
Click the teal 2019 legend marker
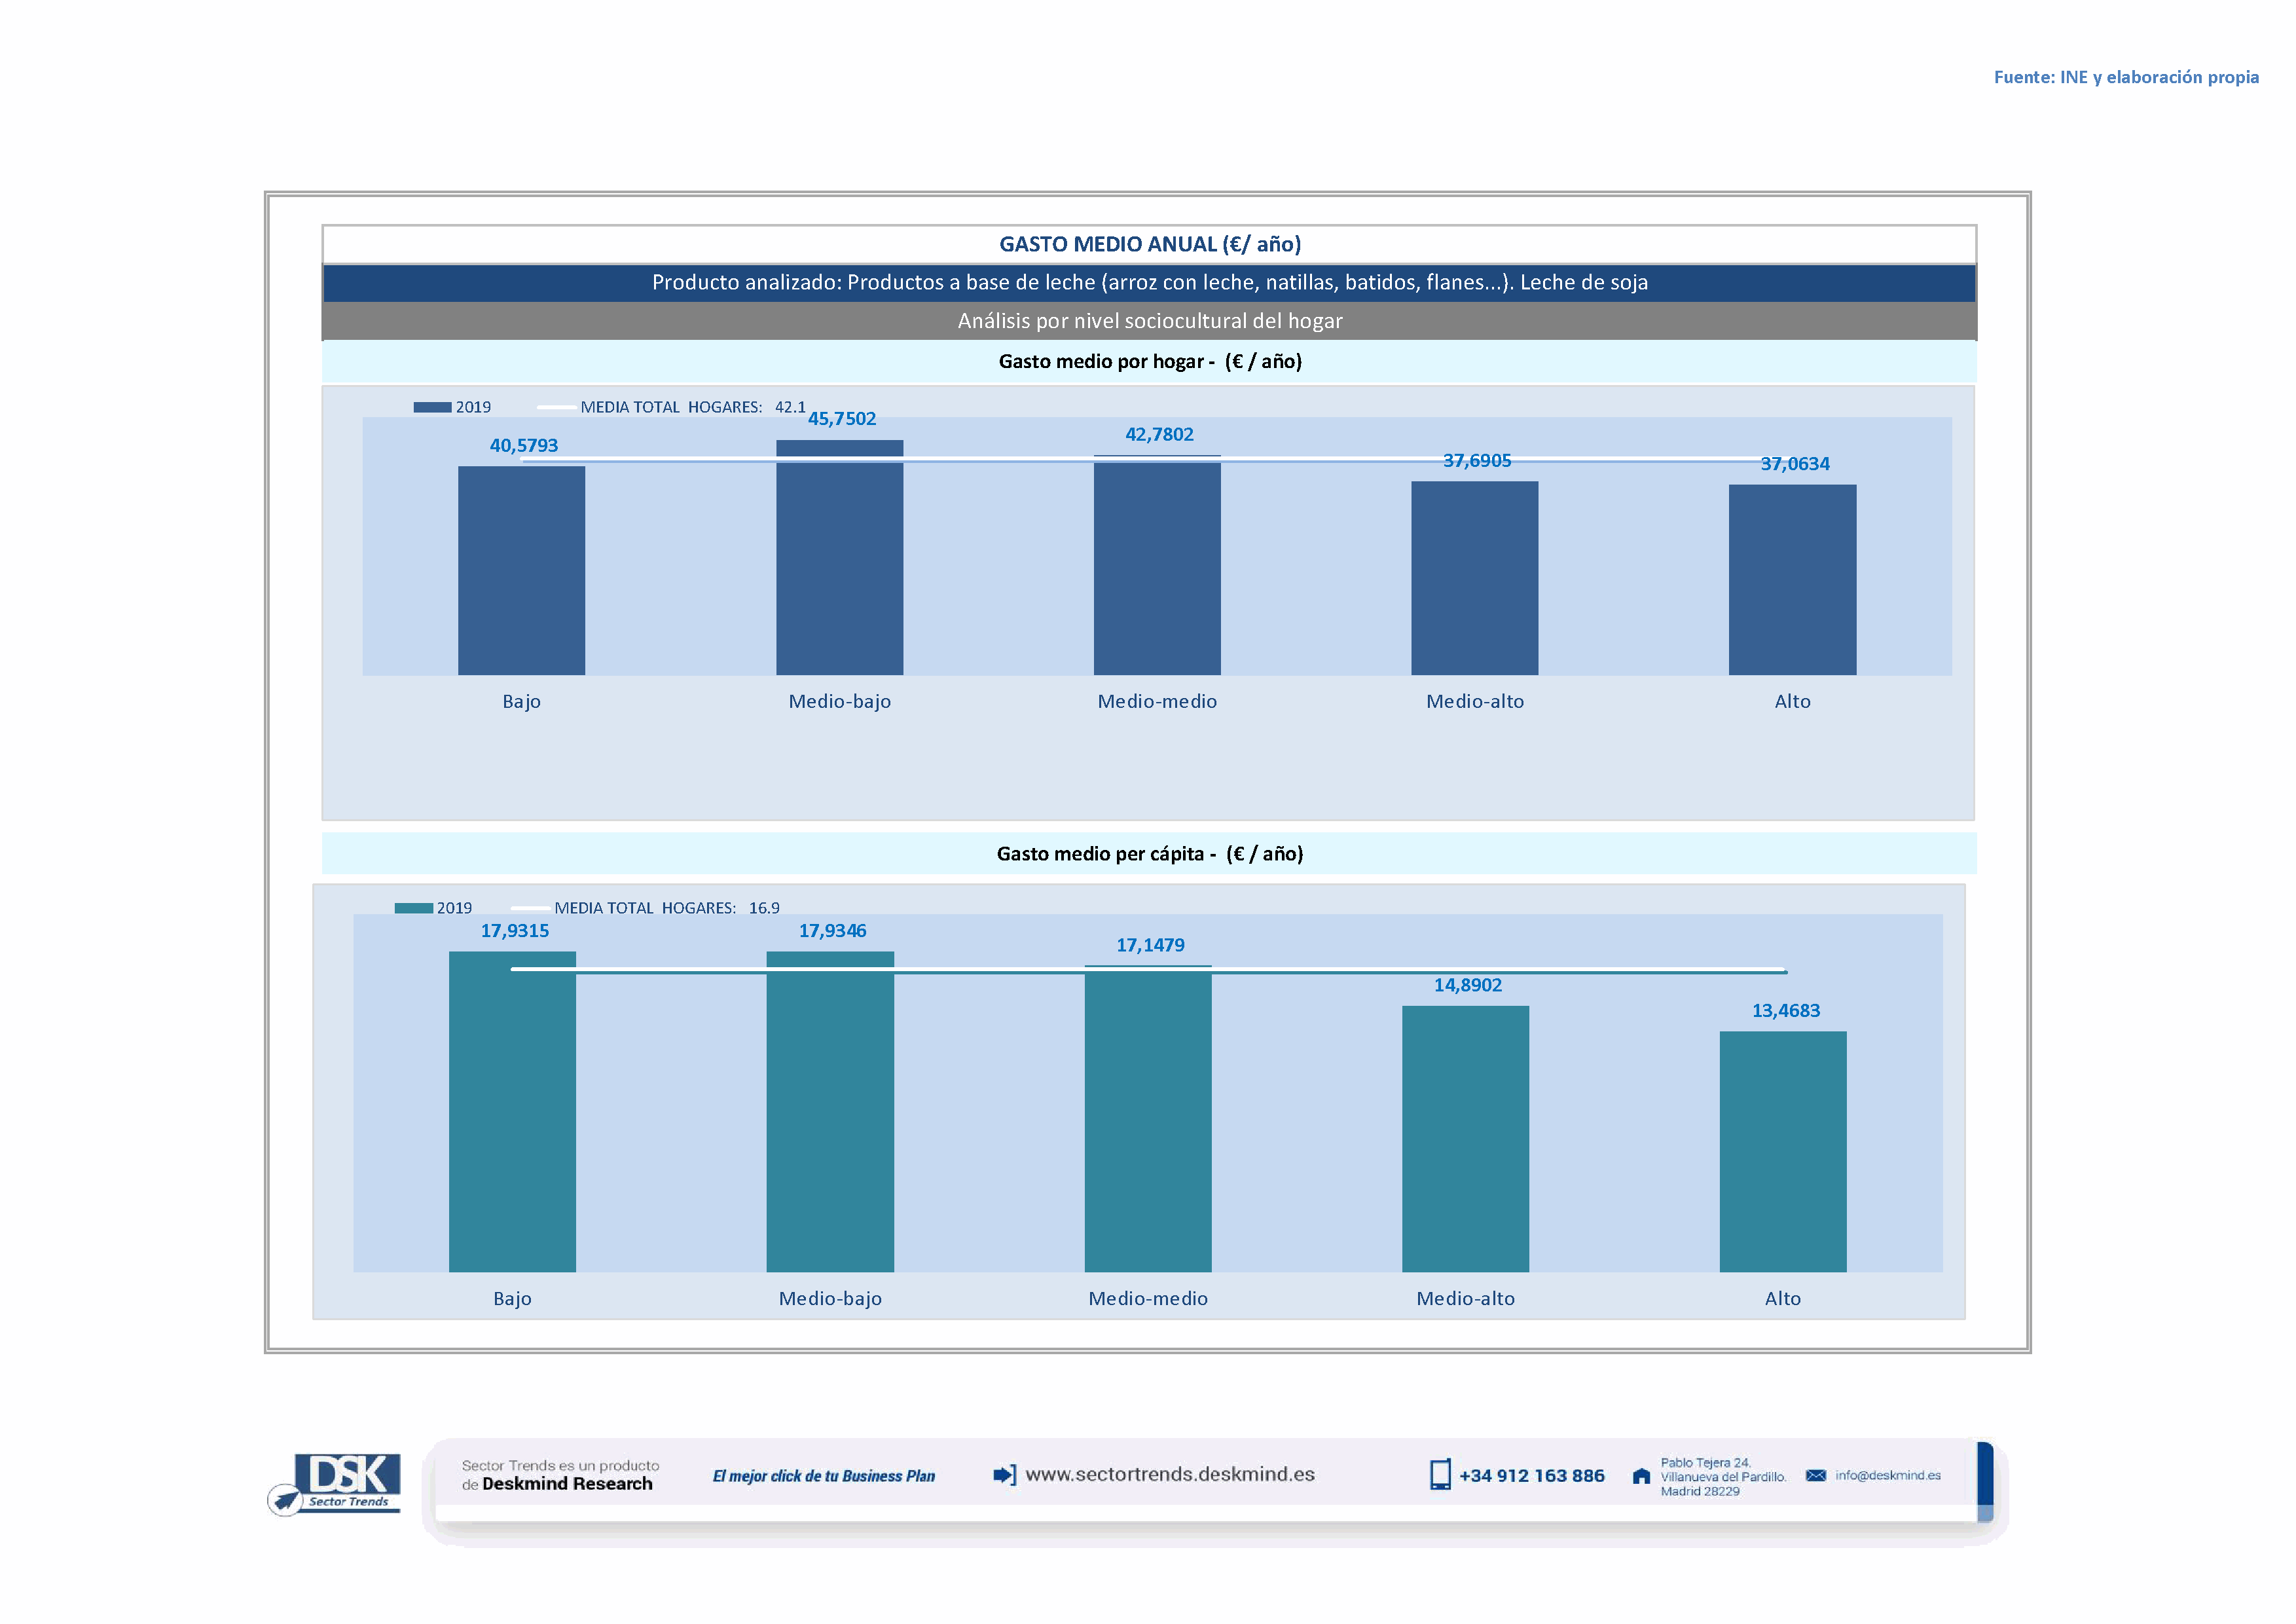[413, 908]
